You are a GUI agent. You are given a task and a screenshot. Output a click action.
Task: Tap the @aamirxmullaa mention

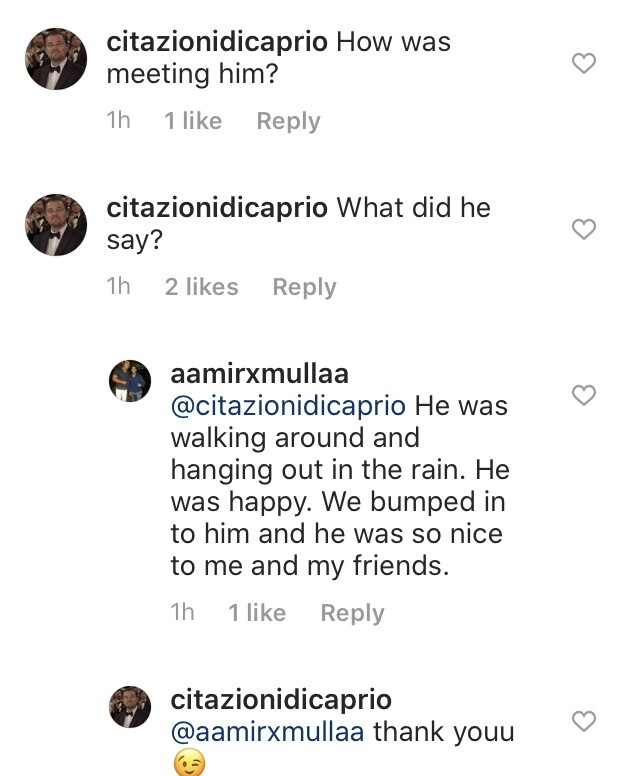(268, 731)
